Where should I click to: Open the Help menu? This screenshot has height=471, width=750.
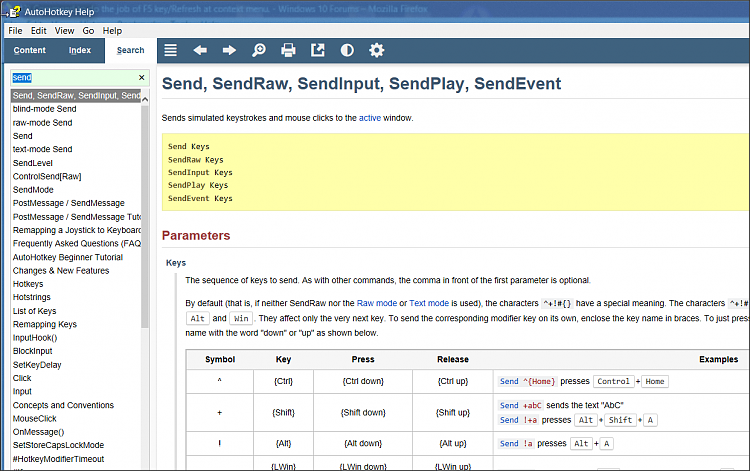[x=112, y=31]
